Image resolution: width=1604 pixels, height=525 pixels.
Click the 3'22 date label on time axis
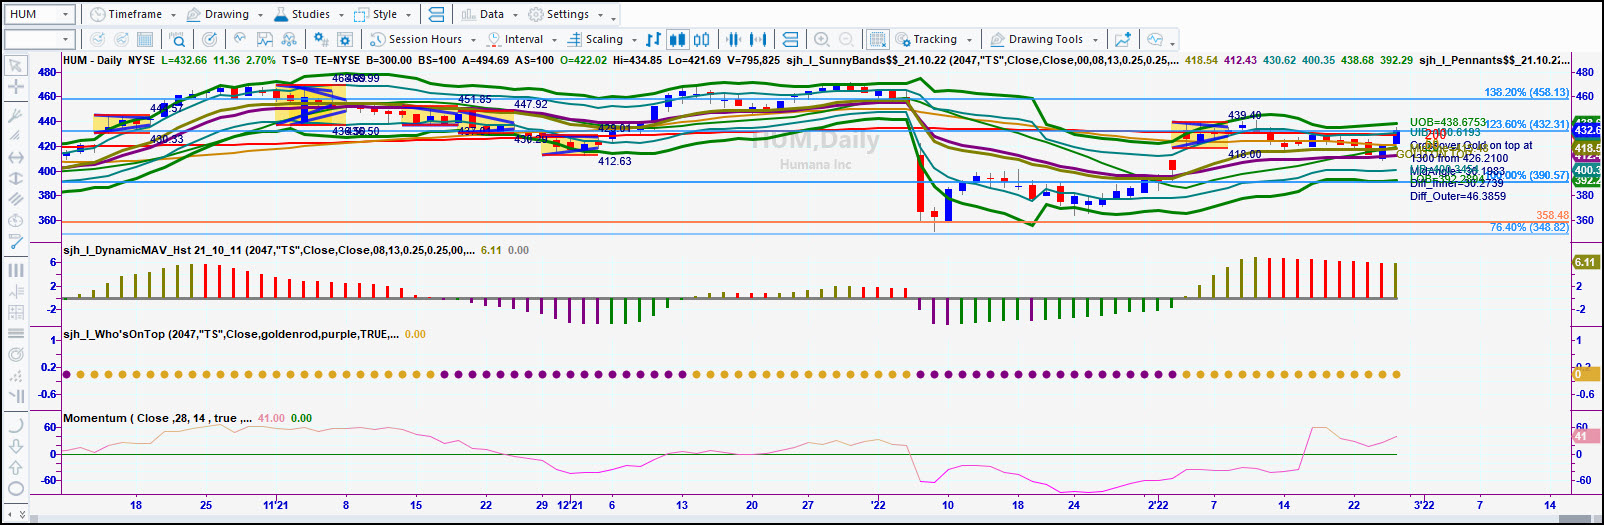coord(1423,505)
